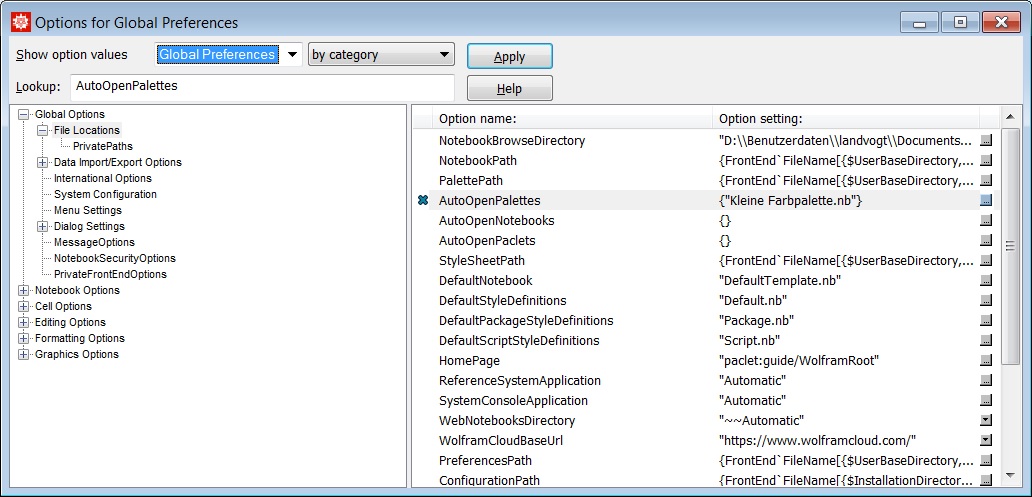Open WebNotebooksDirectory value dropdown
The width and height of the screenshot is (1032, 497).
[x=985, y=420]
